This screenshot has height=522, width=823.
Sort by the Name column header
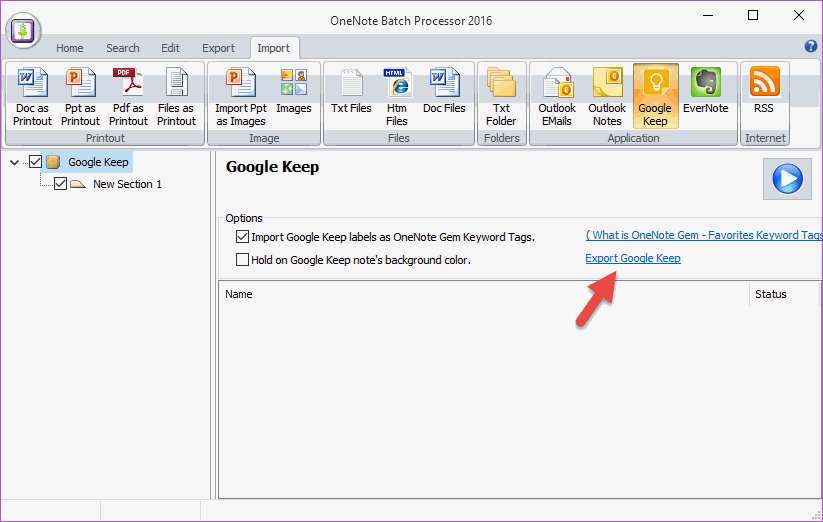[484, 294]
